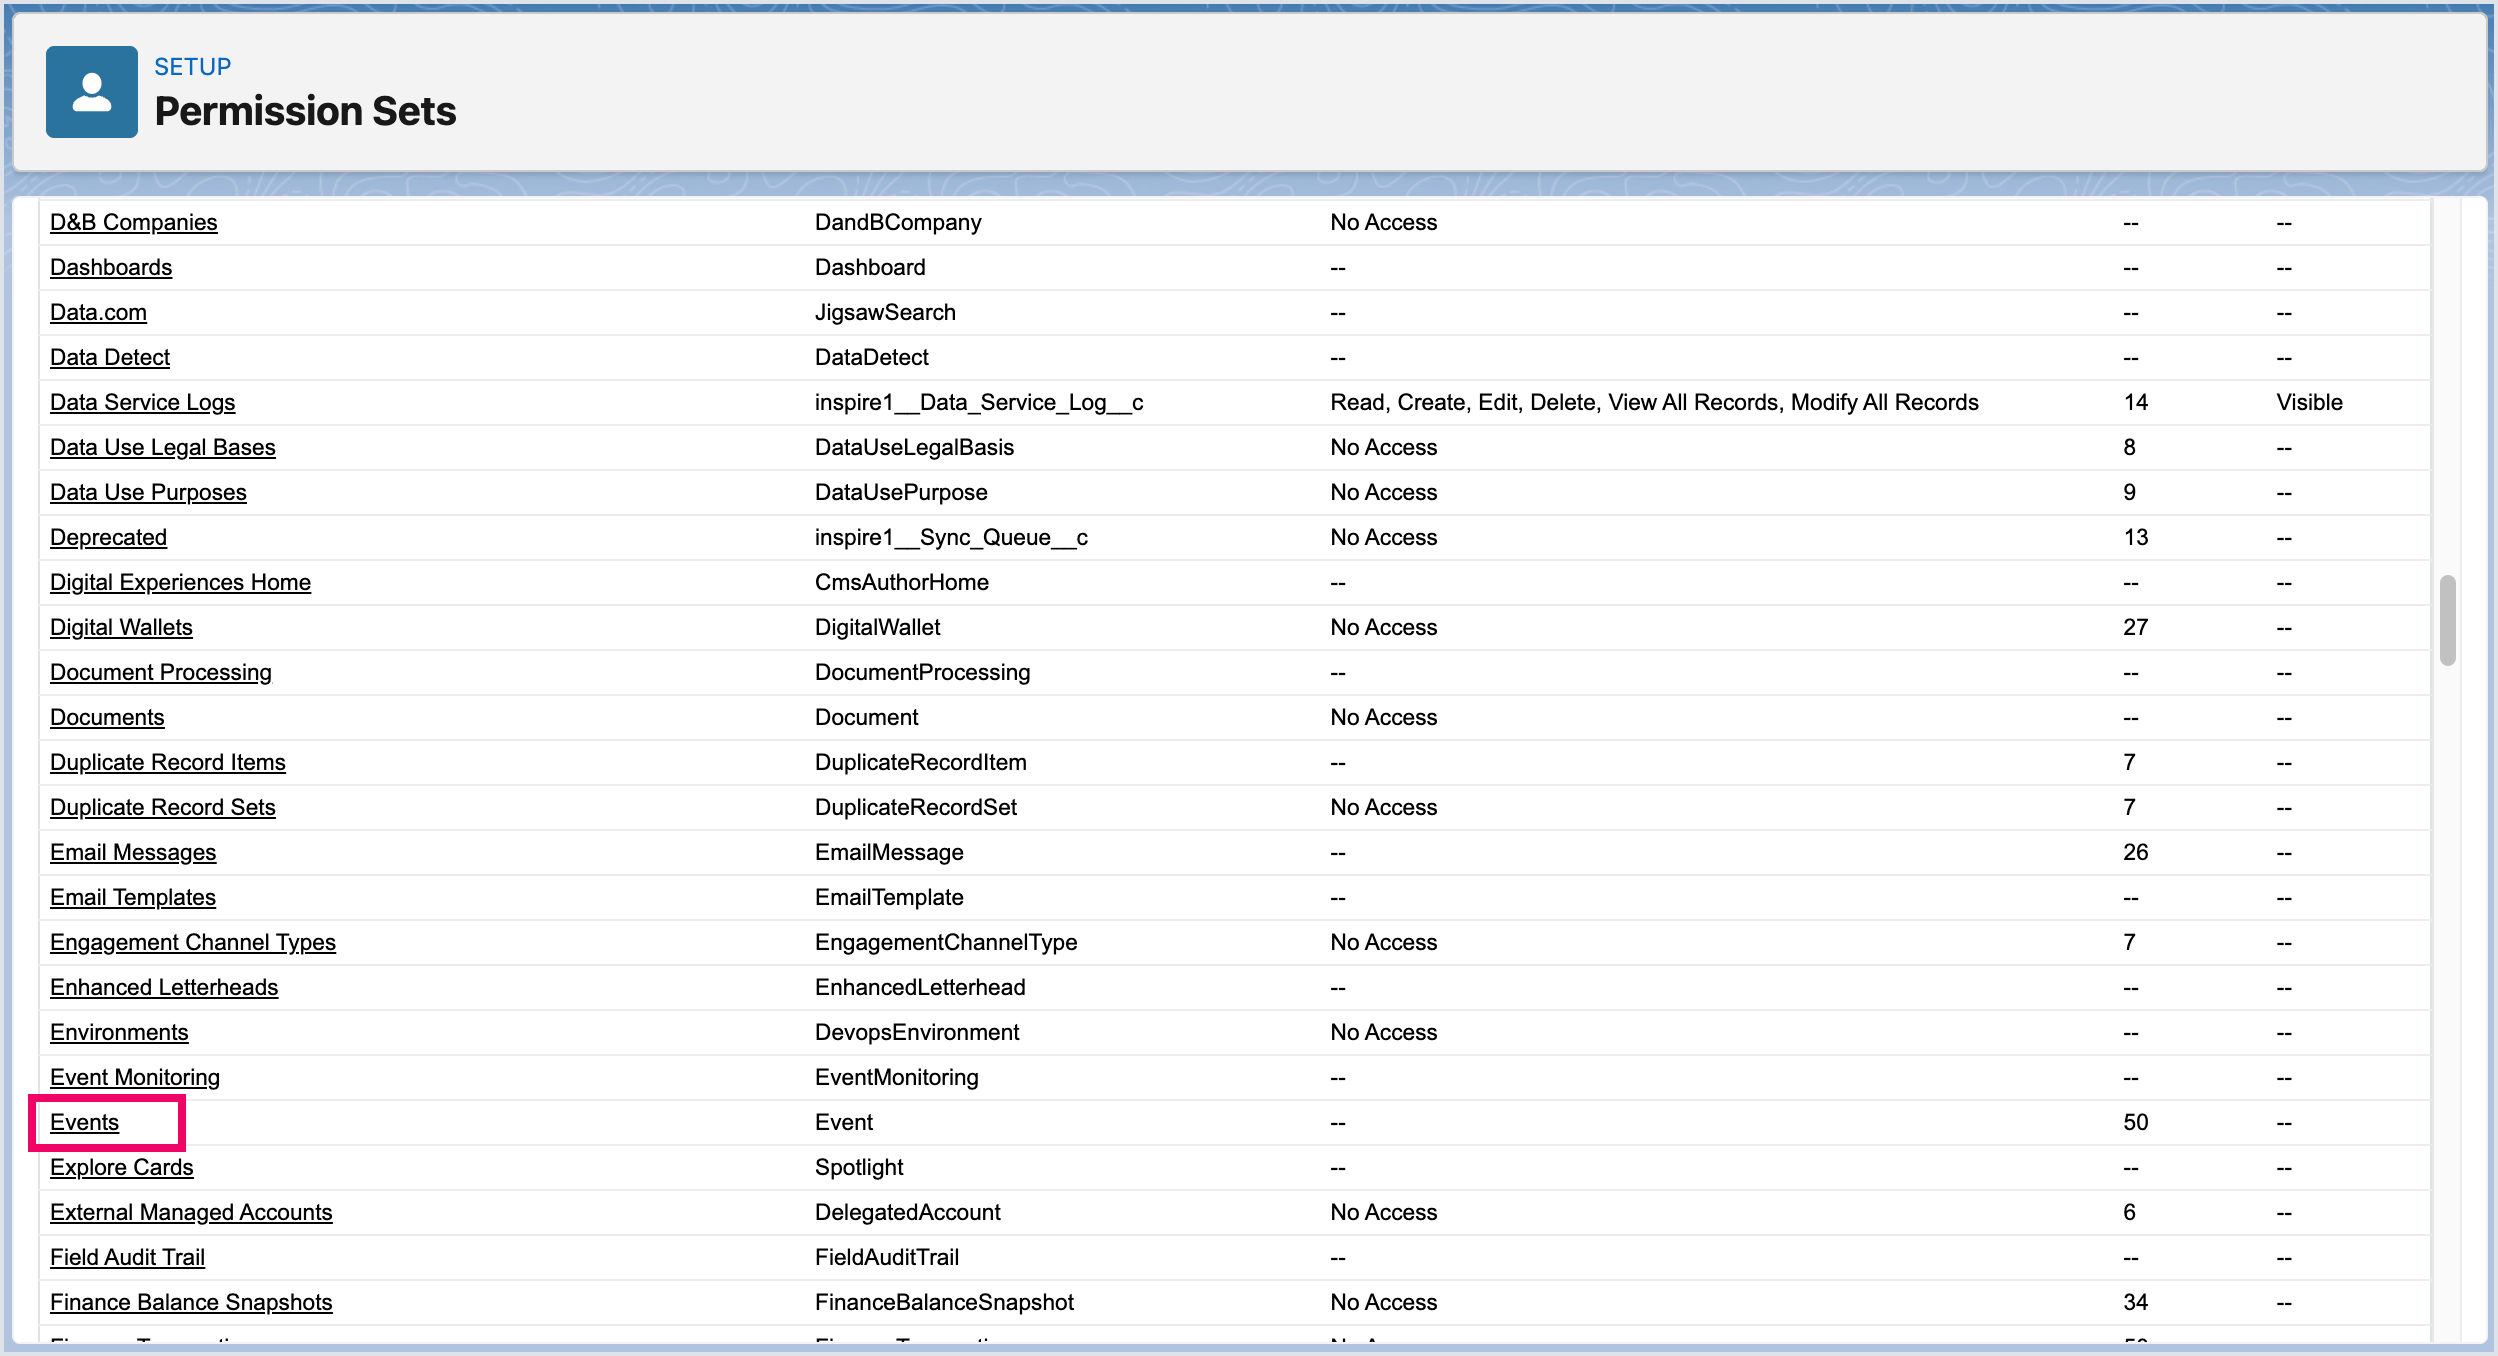This screenshot has height=1356, width=2498.
Task: Open Duplicate Record Sets link
Action: click(x=162, y=807)
